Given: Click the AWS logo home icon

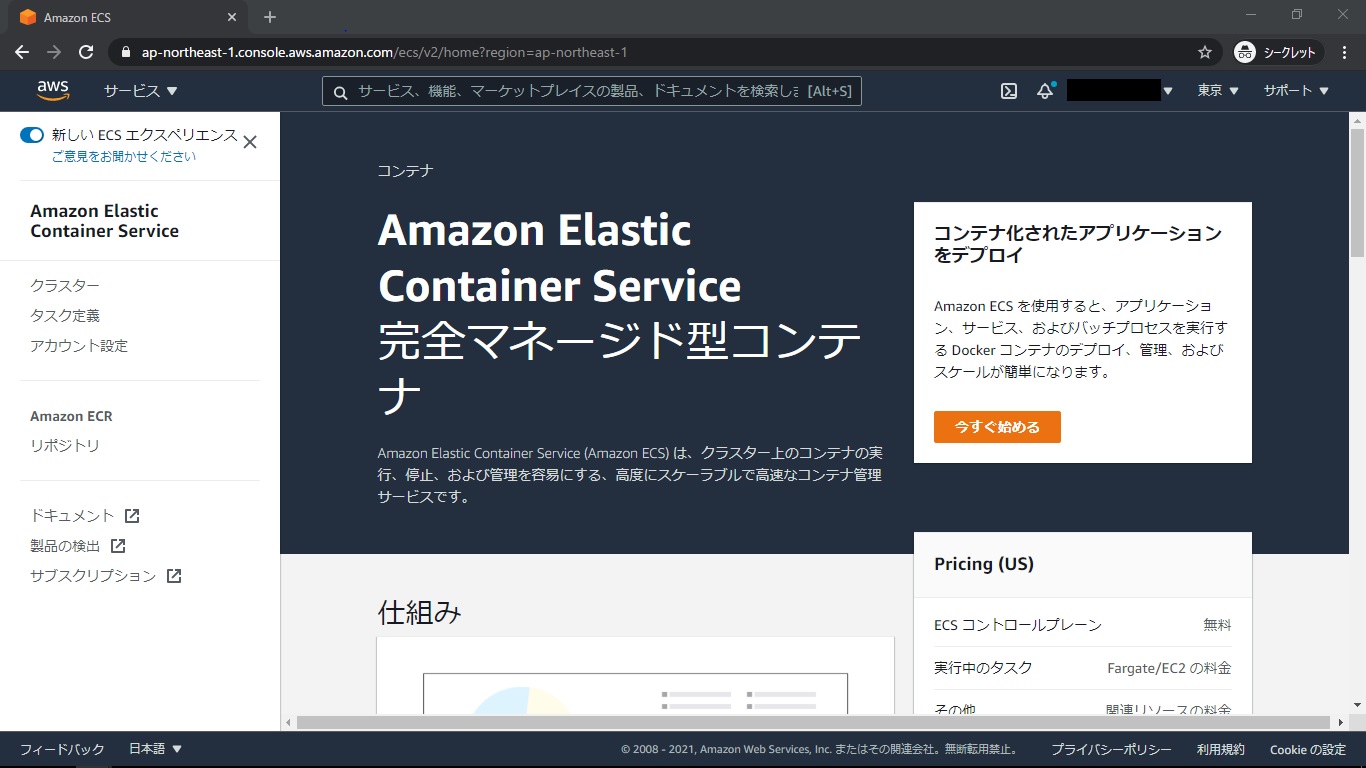Looking at the screenshot, I should (x=53, y=91).
